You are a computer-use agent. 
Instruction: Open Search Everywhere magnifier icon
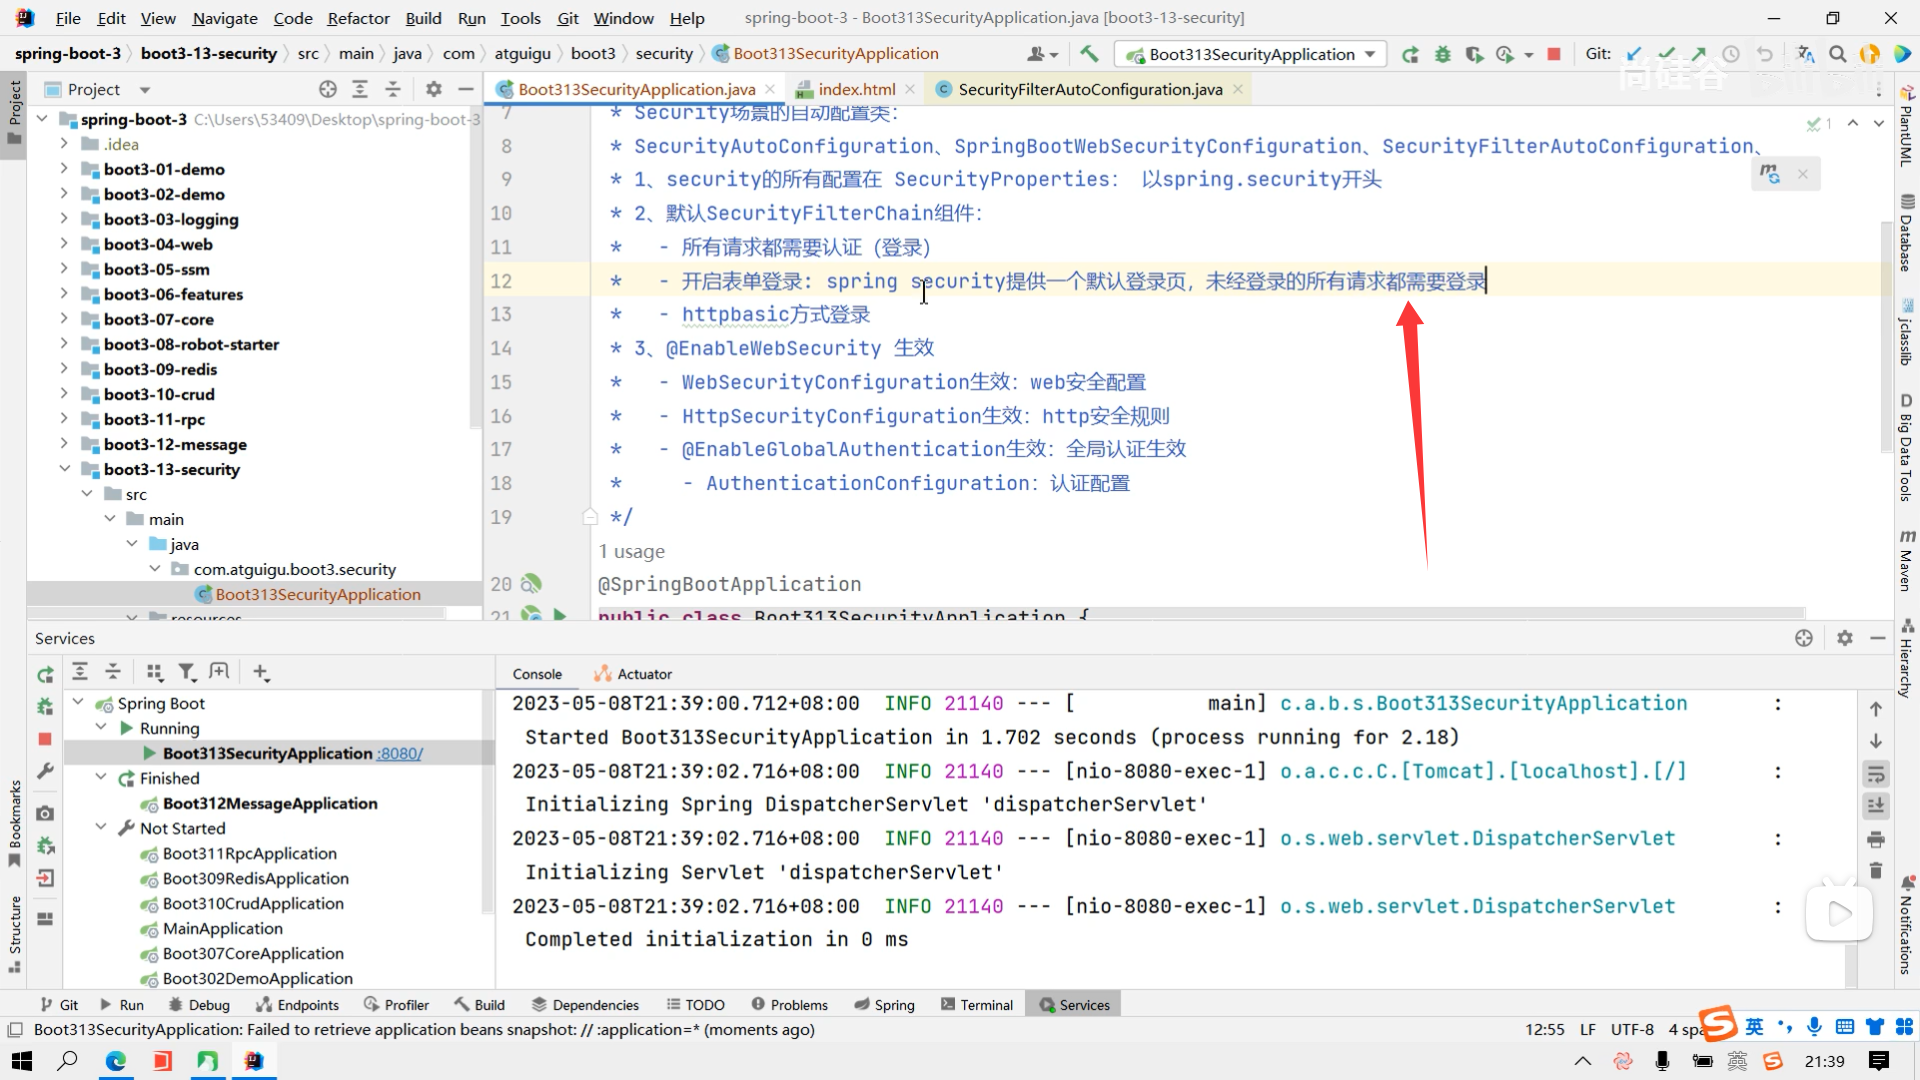click(1837, 54)
